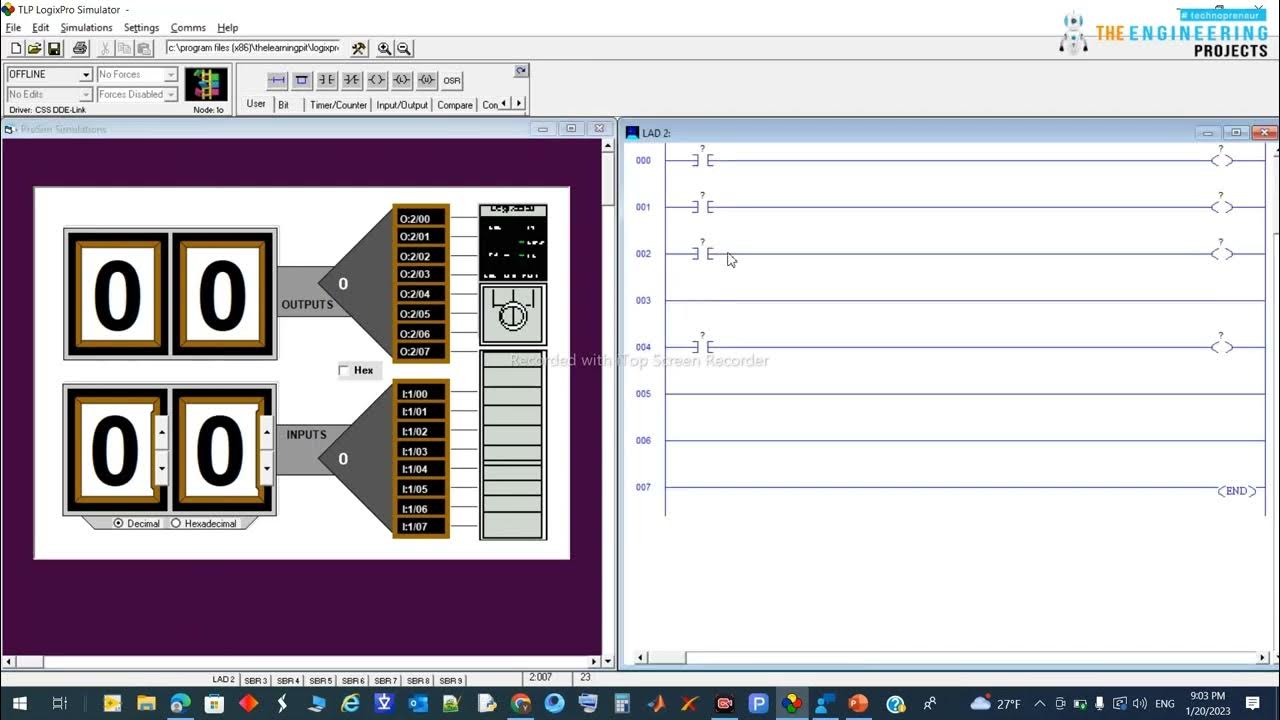Viewport: 1280px width, 720px height.
Task: Open the hammer tools icon
Action: pos(359,48)
